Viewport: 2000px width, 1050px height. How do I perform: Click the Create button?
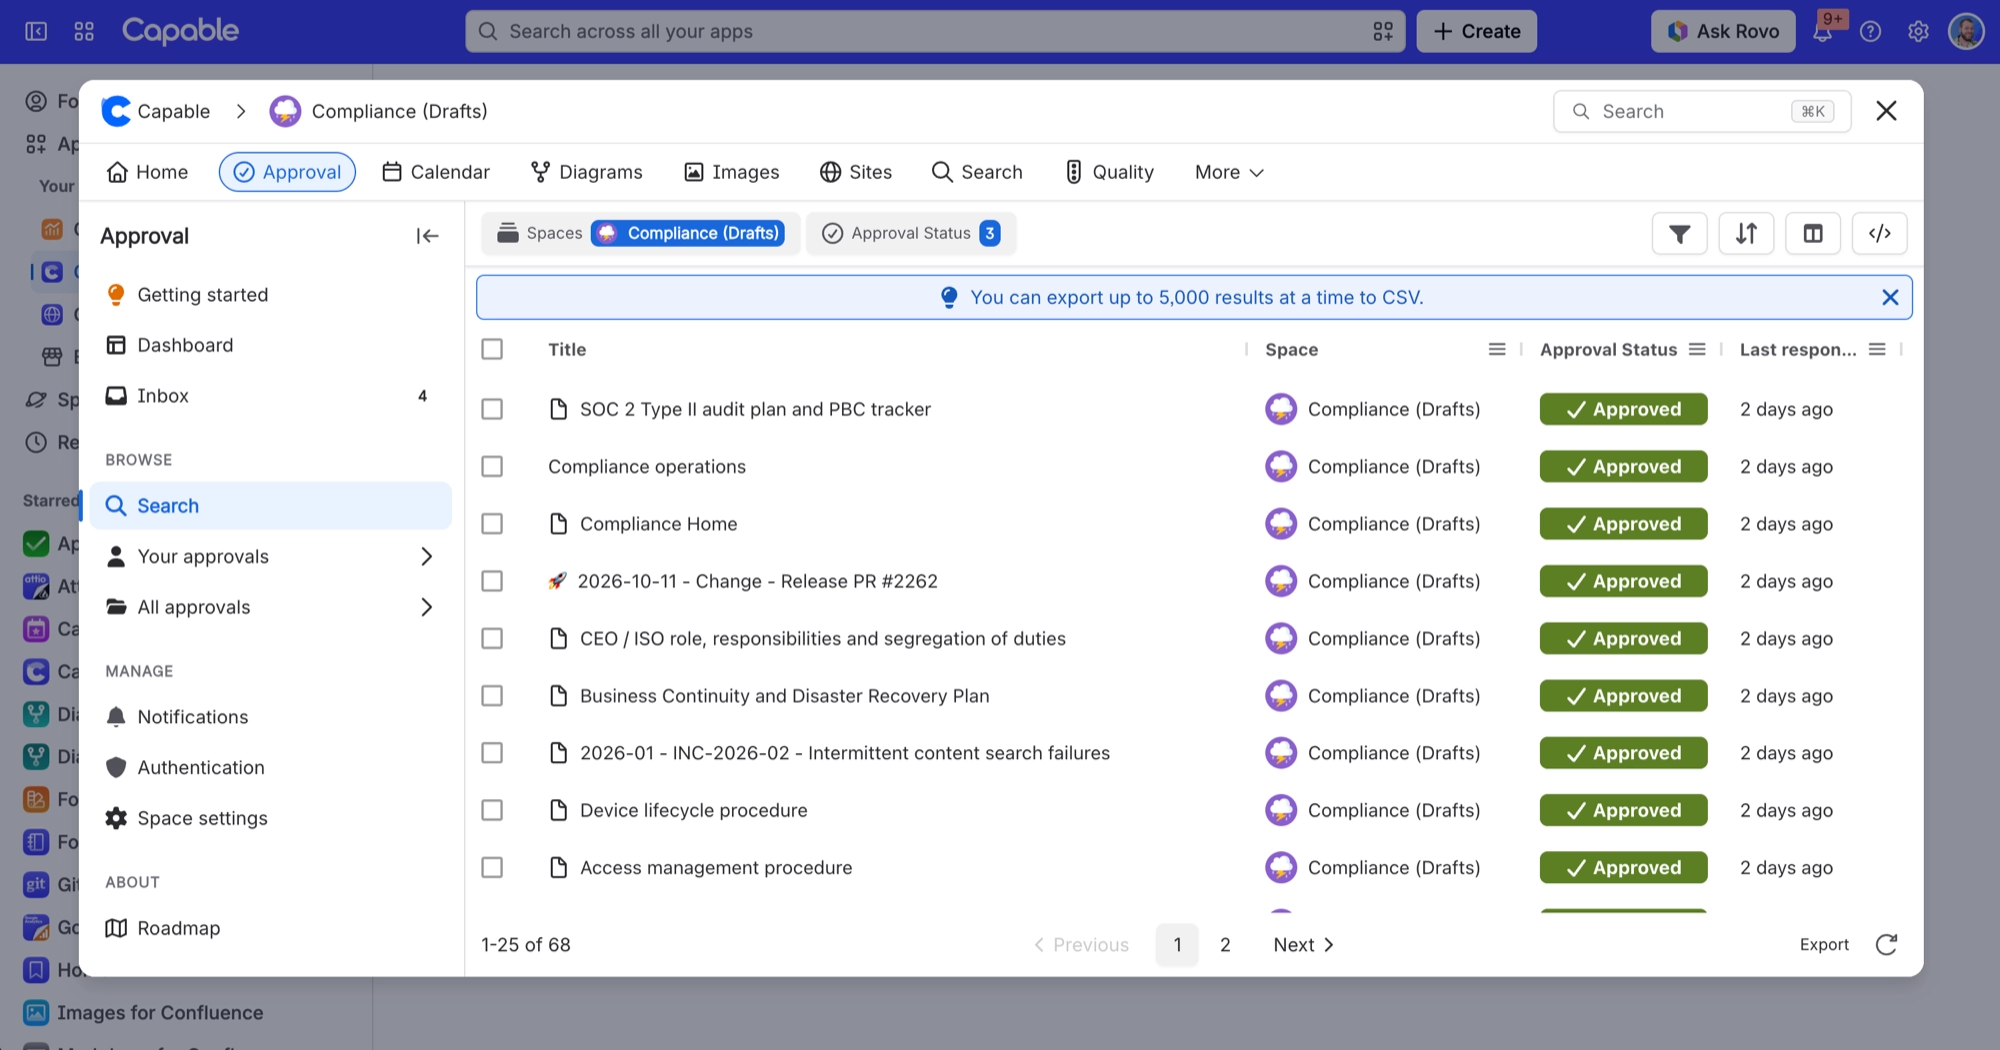(x=1476, y=32)
